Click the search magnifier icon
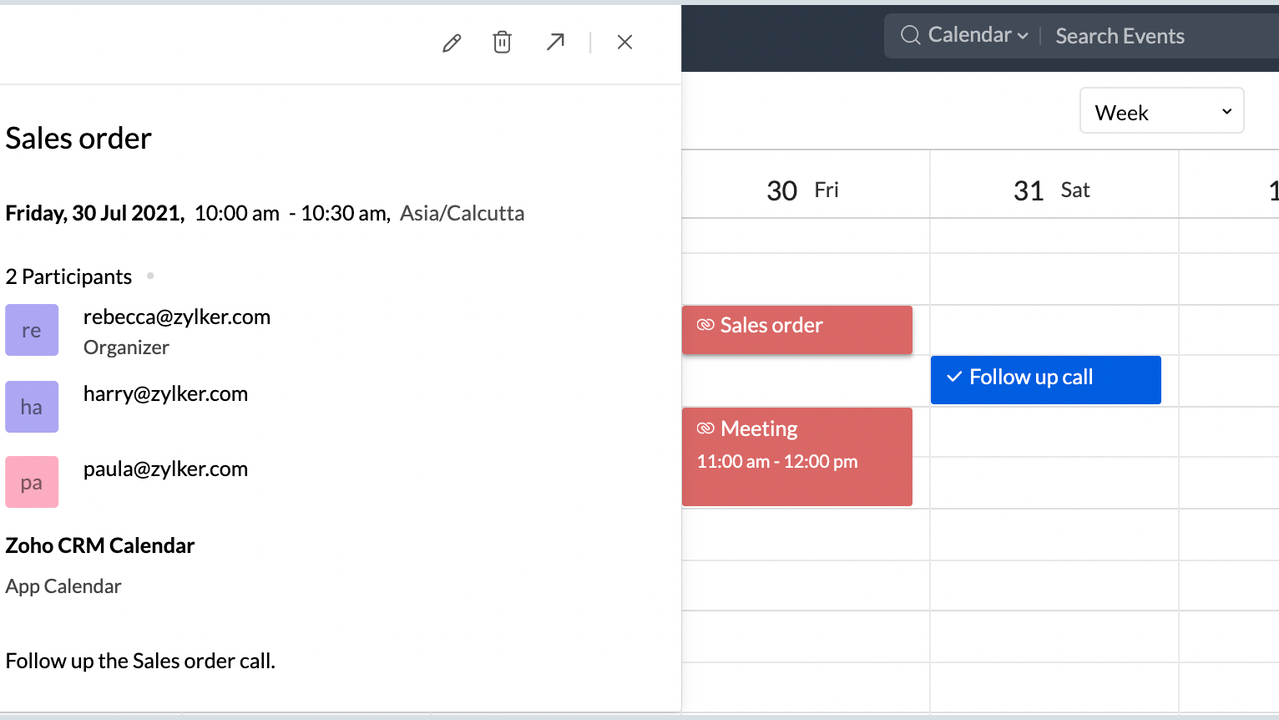The image size is (1279, 720). 910,36
